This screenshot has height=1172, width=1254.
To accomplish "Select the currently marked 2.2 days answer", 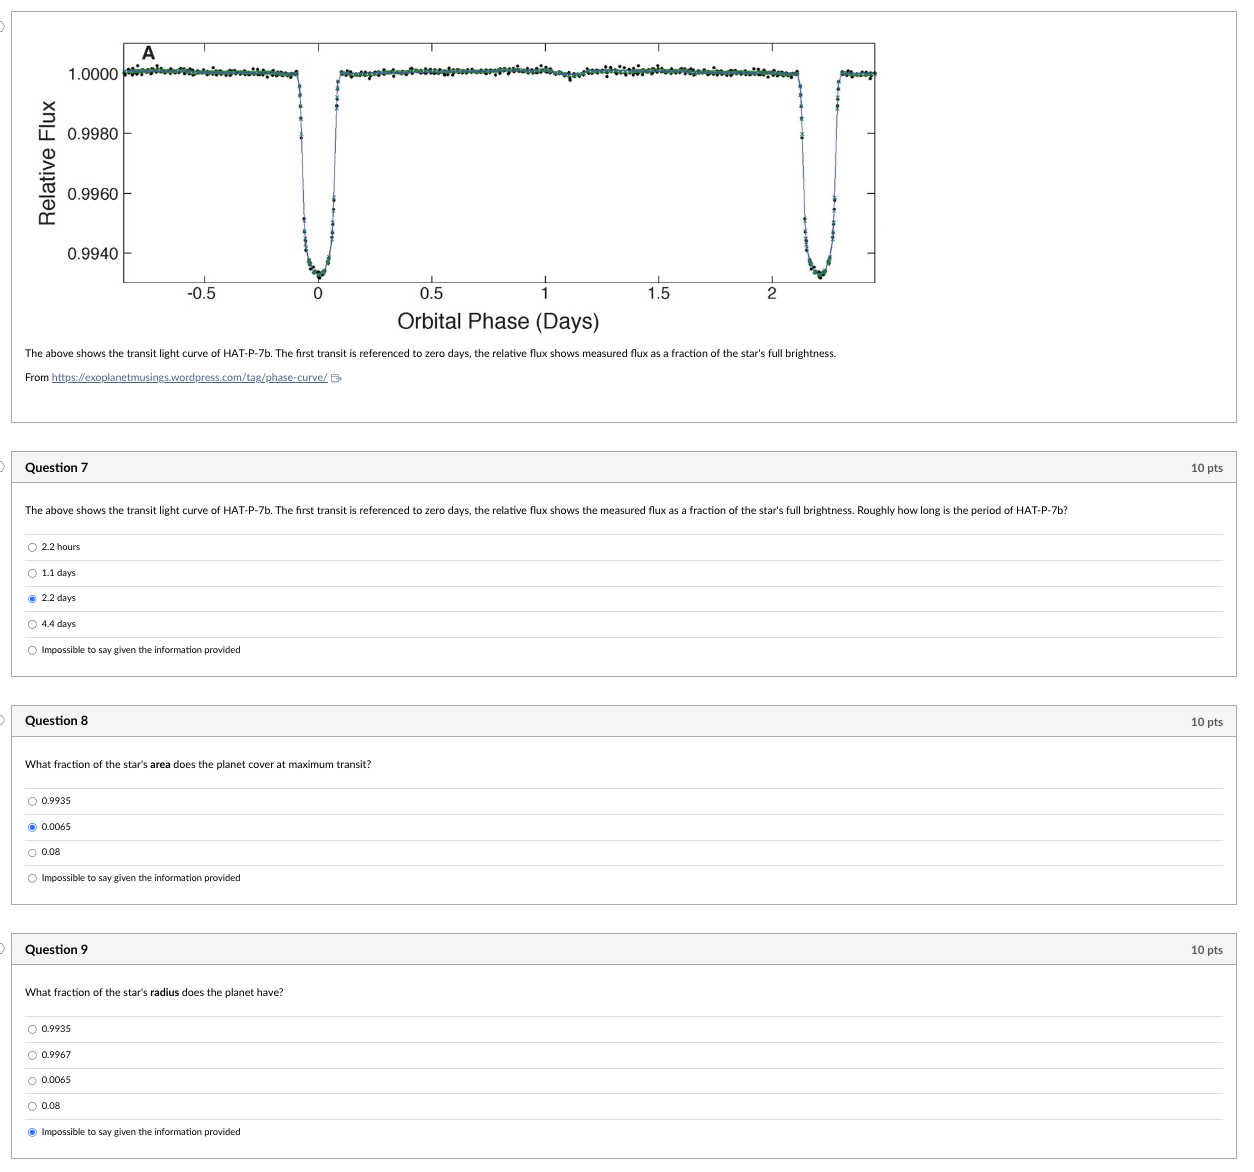I will point(32,597).
